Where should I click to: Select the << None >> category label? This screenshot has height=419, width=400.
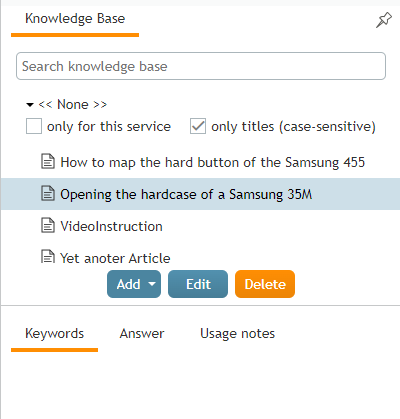(73, 104)
